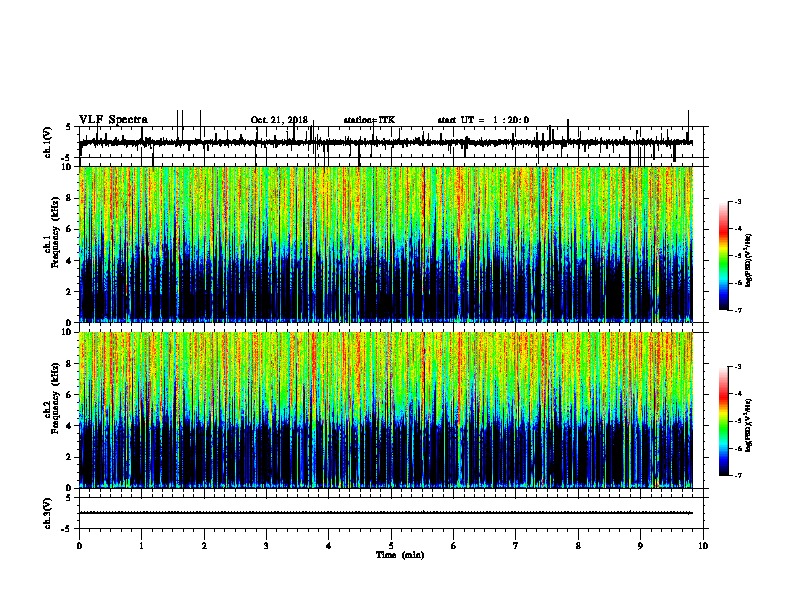Click inside the ch.1 spectrogram panel

tap(385, 244)
